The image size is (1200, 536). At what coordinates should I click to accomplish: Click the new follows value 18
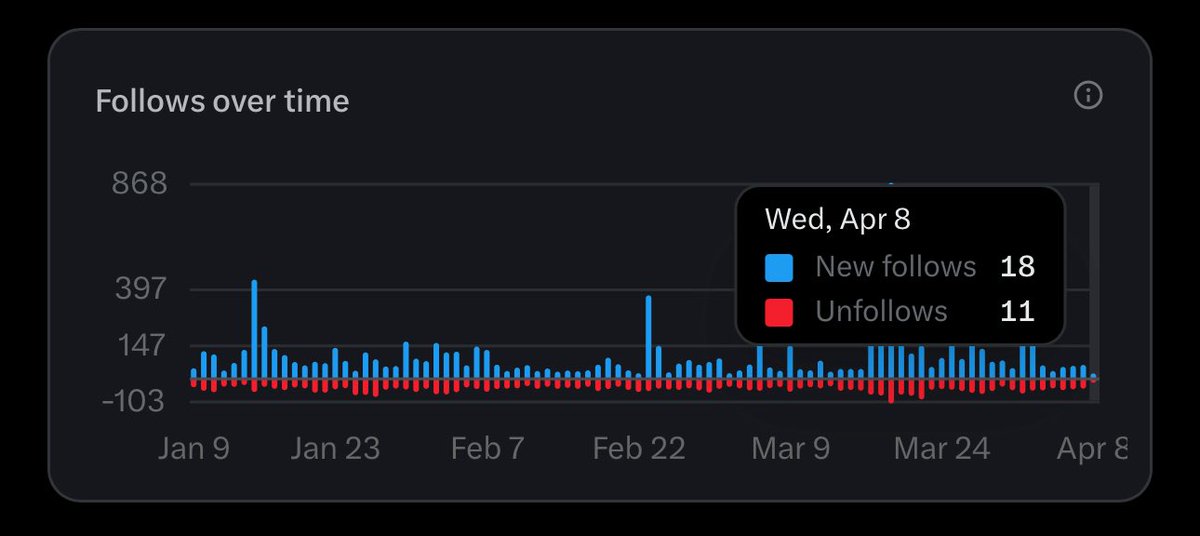tap(1017, 267)
